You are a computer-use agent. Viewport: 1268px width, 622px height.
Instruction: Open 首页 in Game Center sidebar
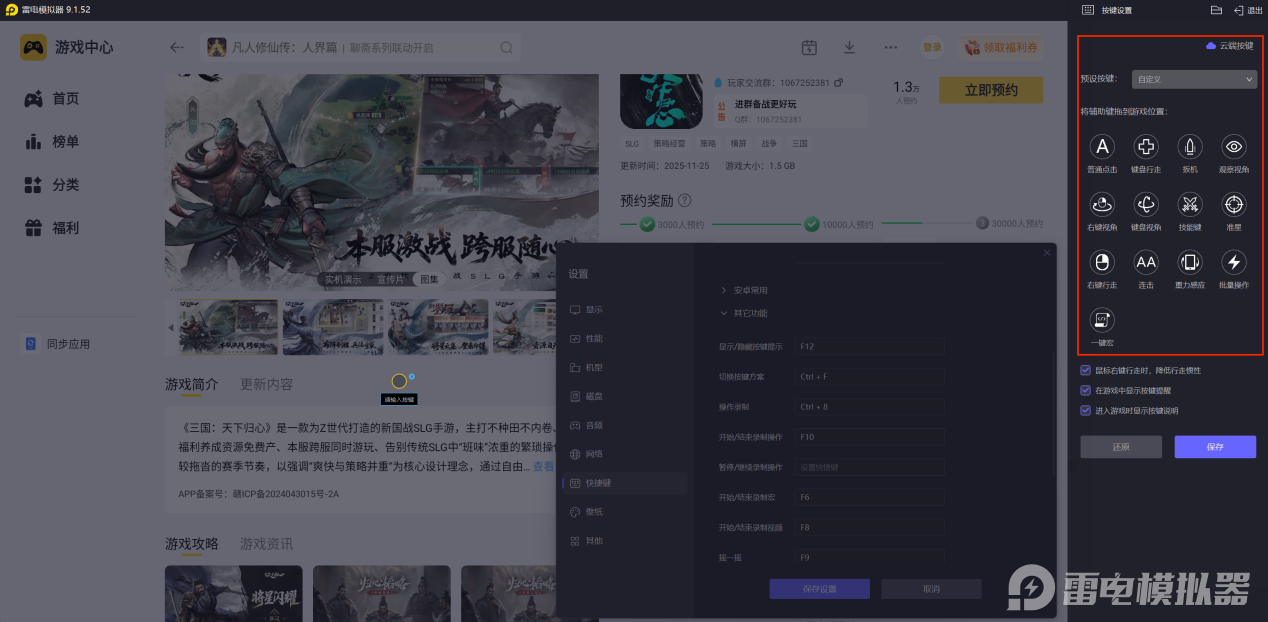coord(52,99)
